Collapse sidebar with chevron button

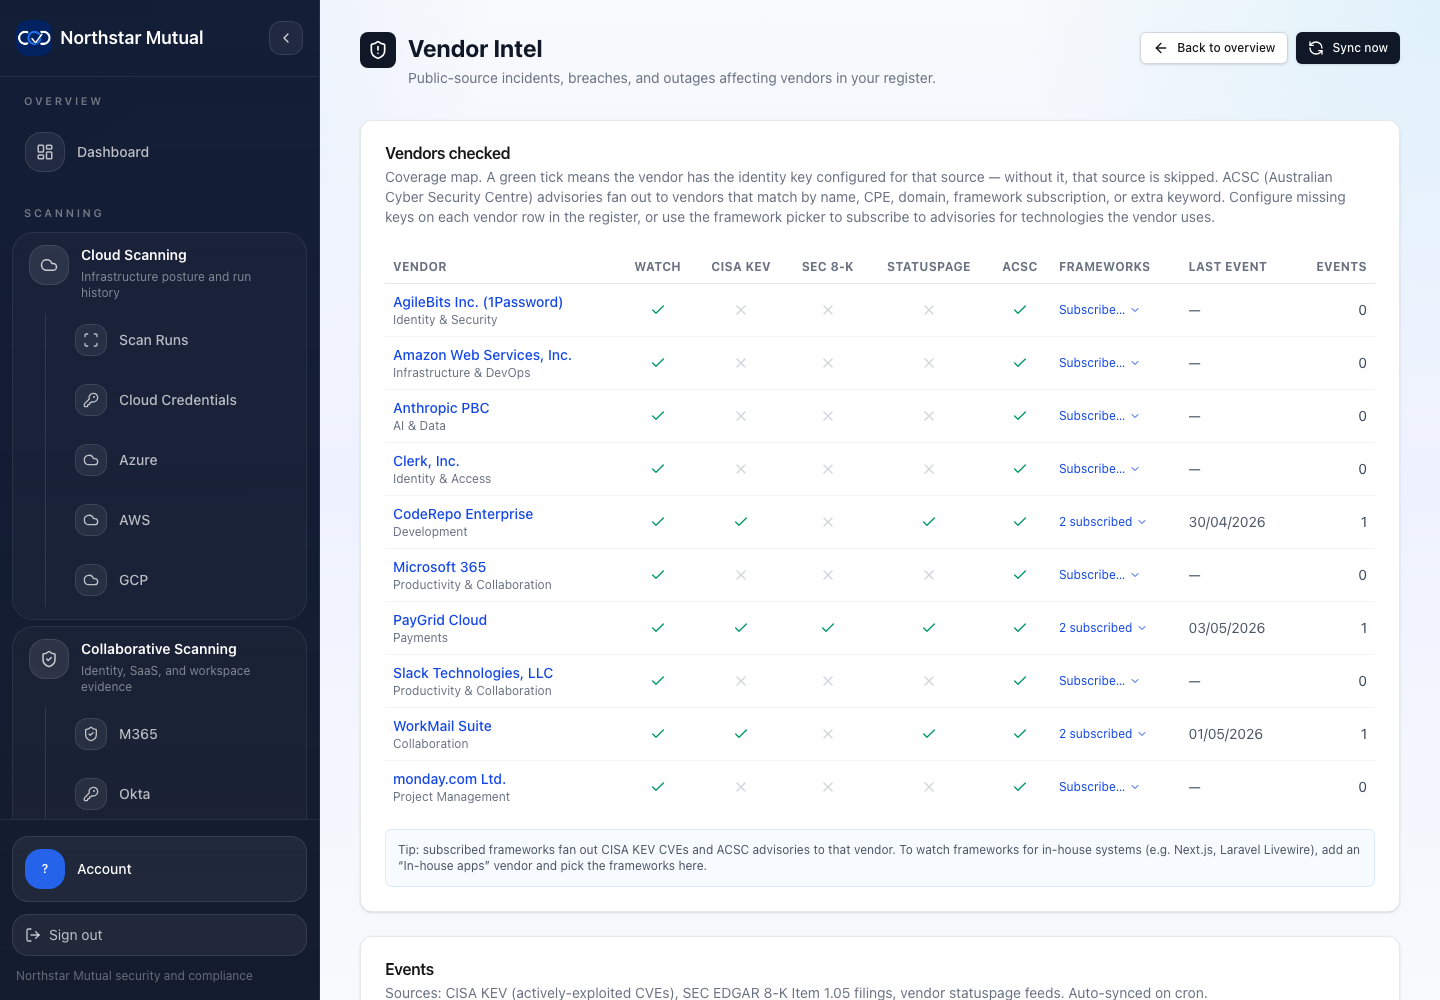(286, 38)
